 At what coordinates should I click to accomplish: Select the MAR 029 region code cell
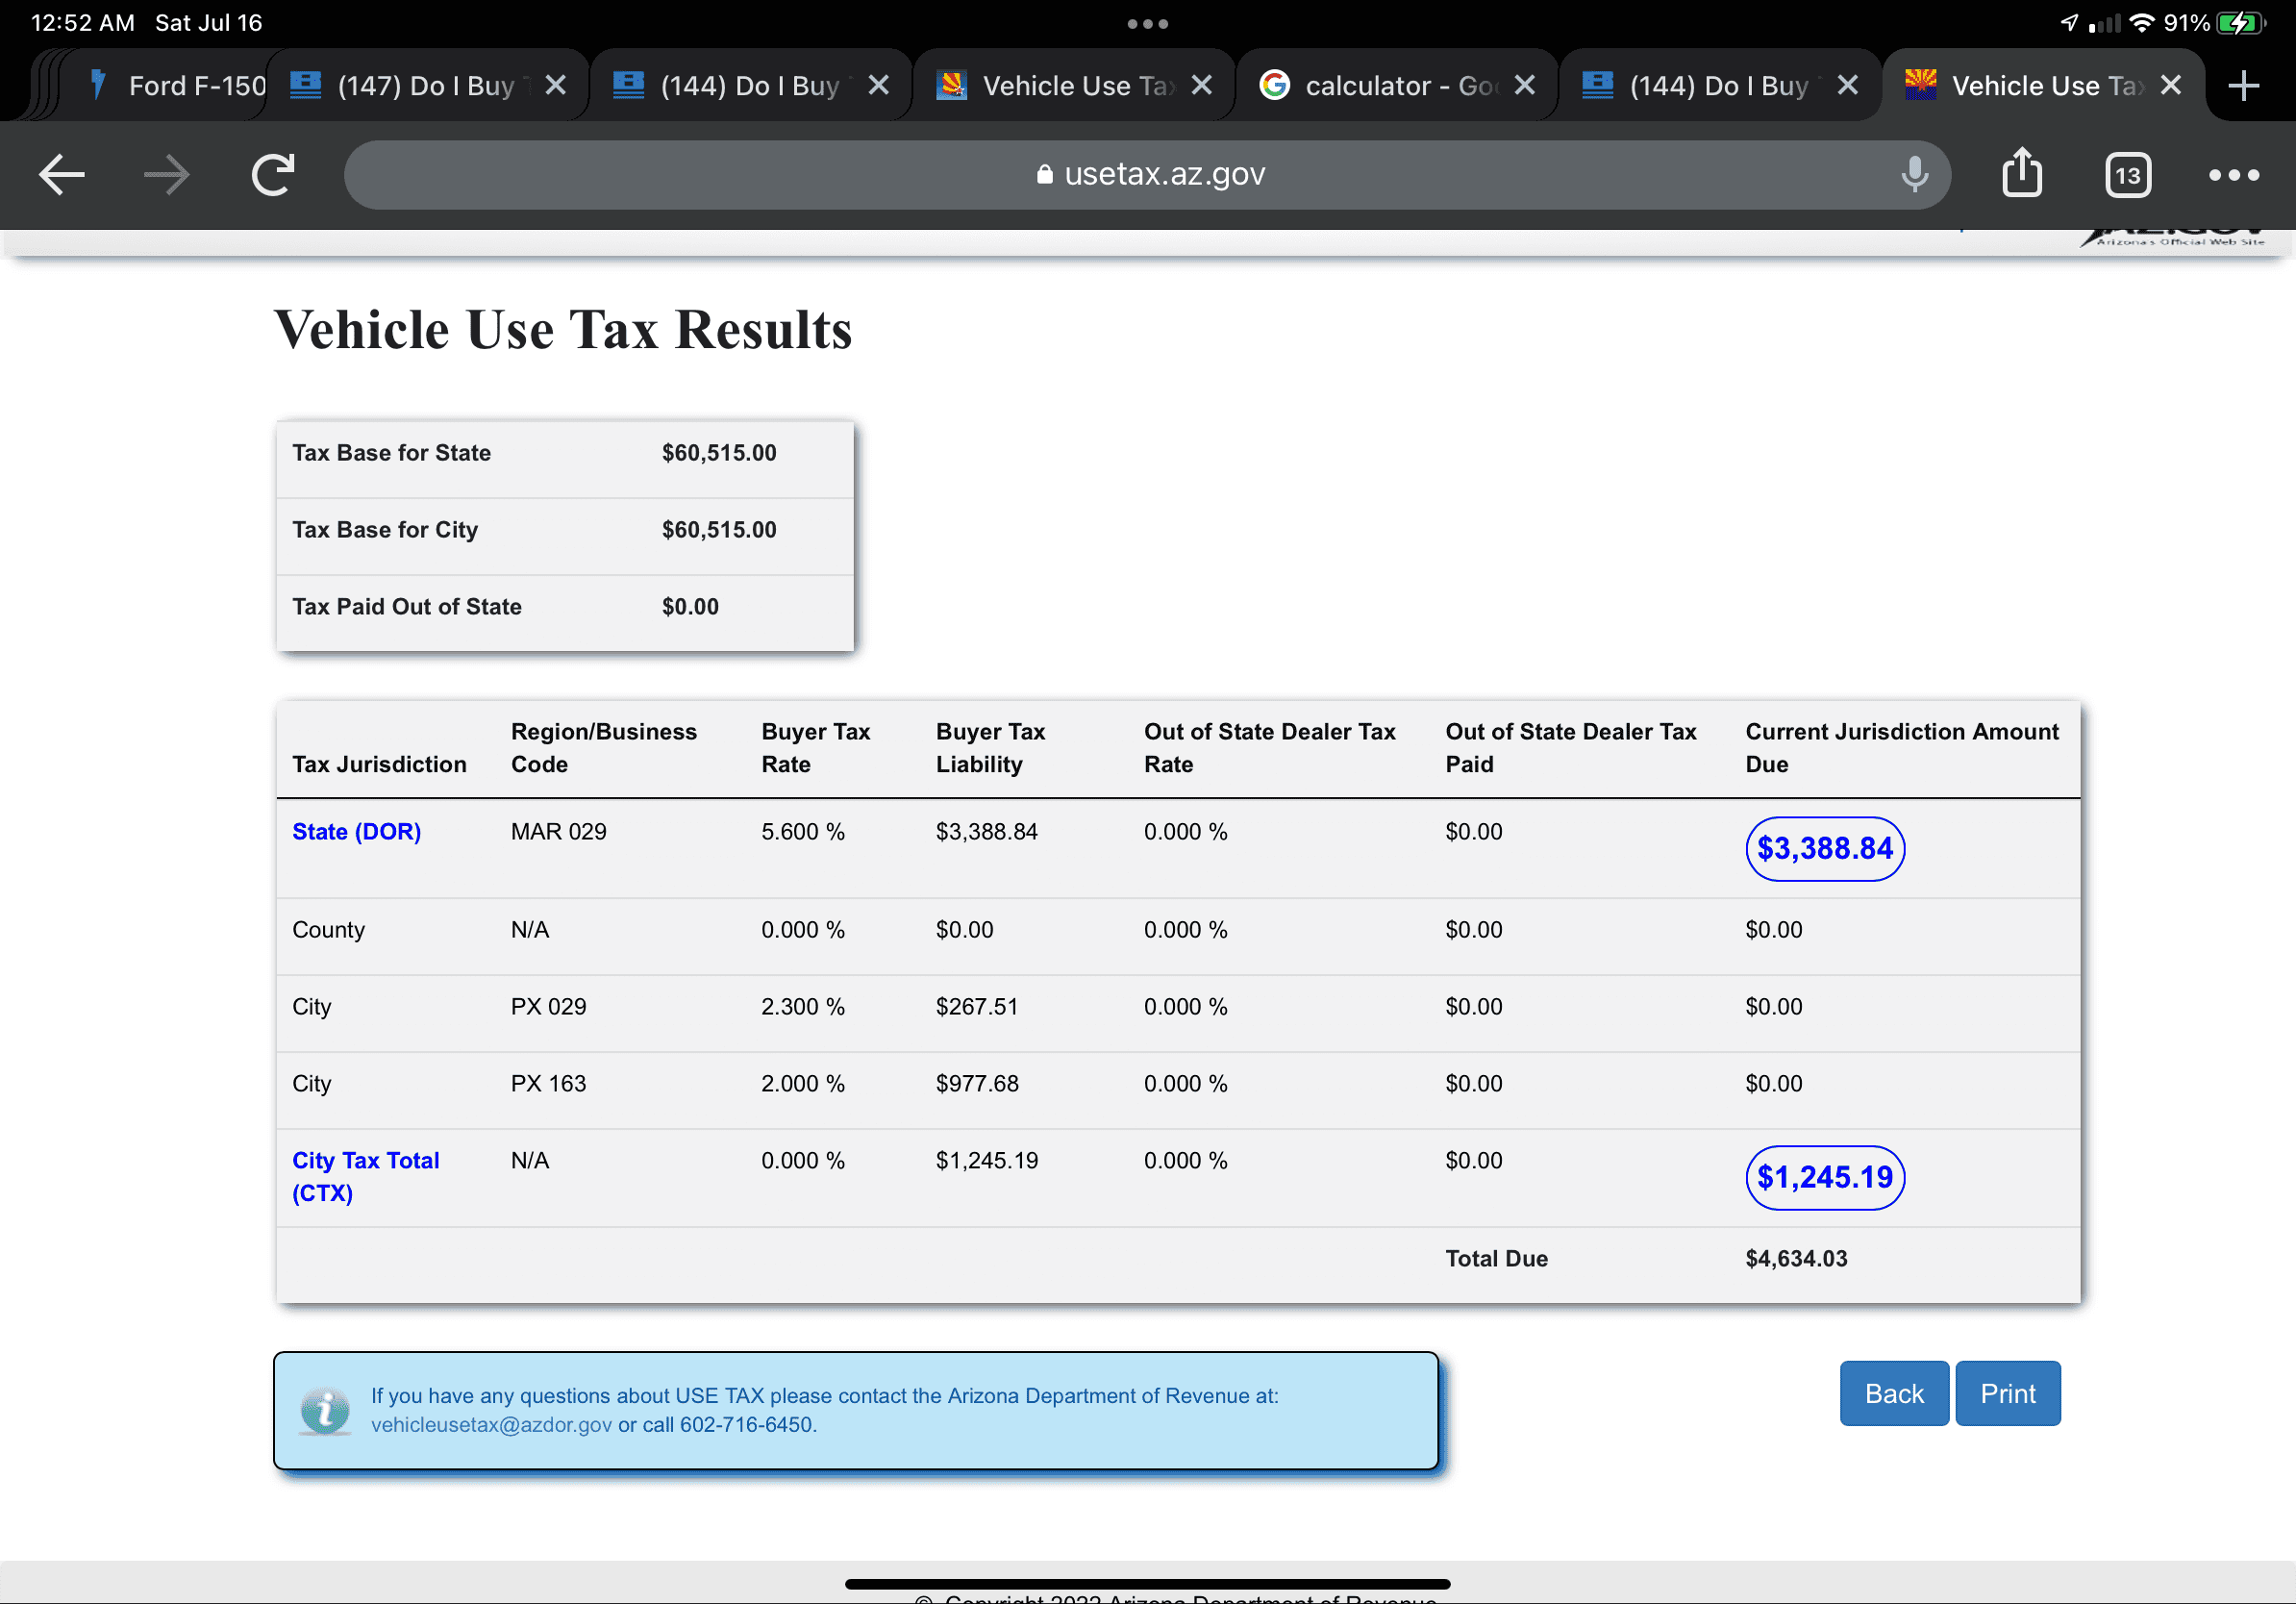[x=558, y=832]
